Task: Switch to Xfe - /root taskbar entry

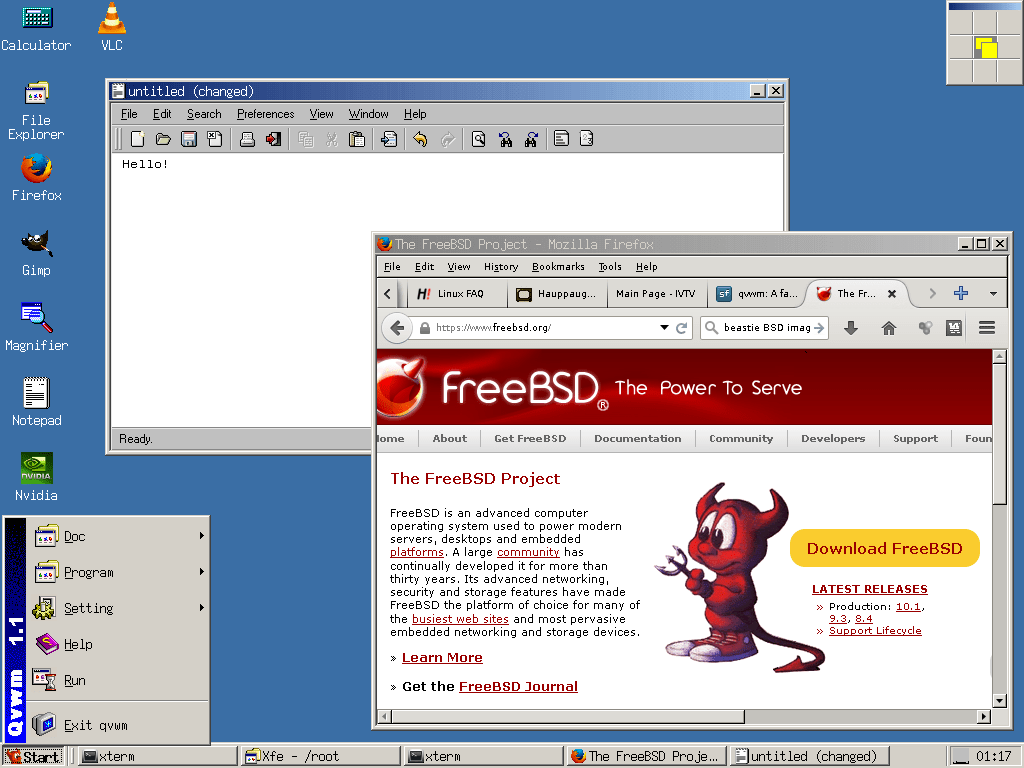Action: pyautogui.click(x=321, y=756)
